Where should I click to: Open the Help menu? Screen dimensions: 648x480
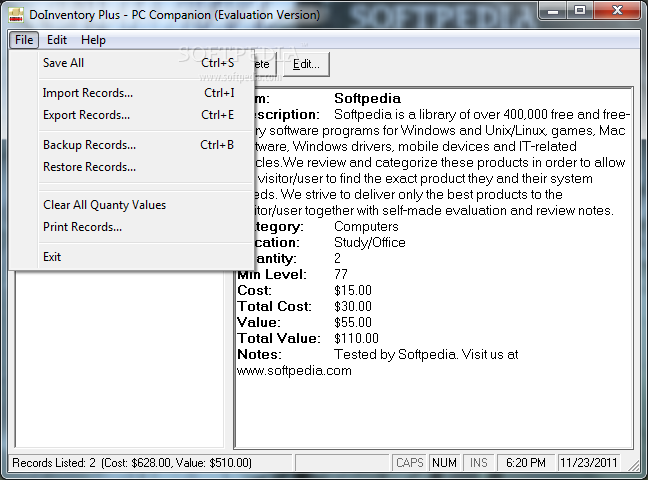(x=93, y=40)
